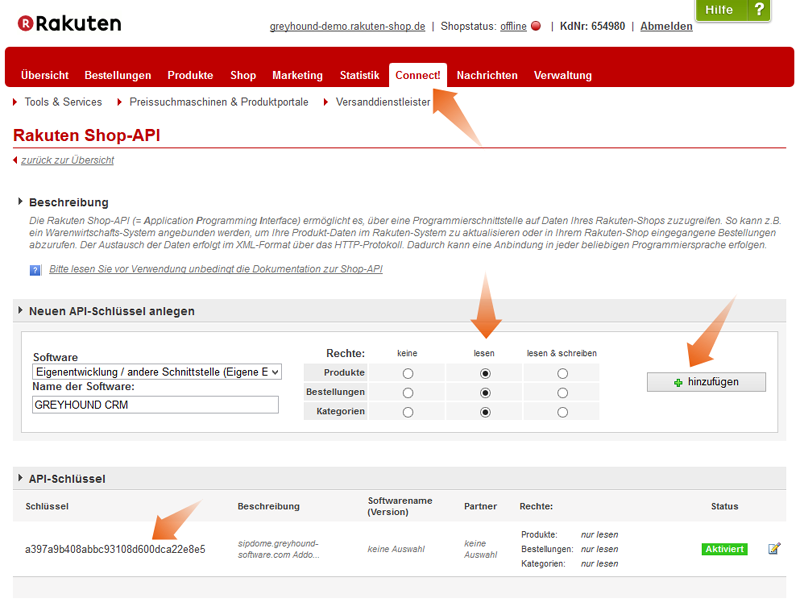This screenshot has width=800, height=615.
Task: Open the greyhound-demo.rakuten-shop.de link
Action: (x=347, y=26)
